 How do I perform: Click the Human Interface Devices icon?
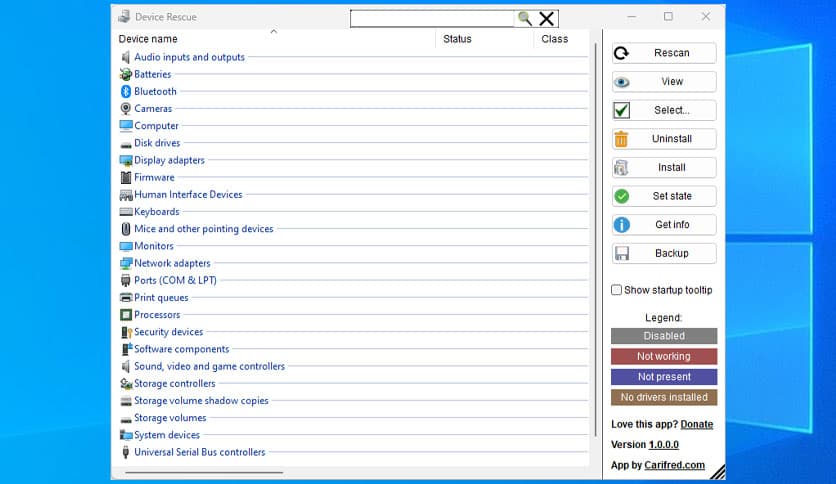point(126,195)
